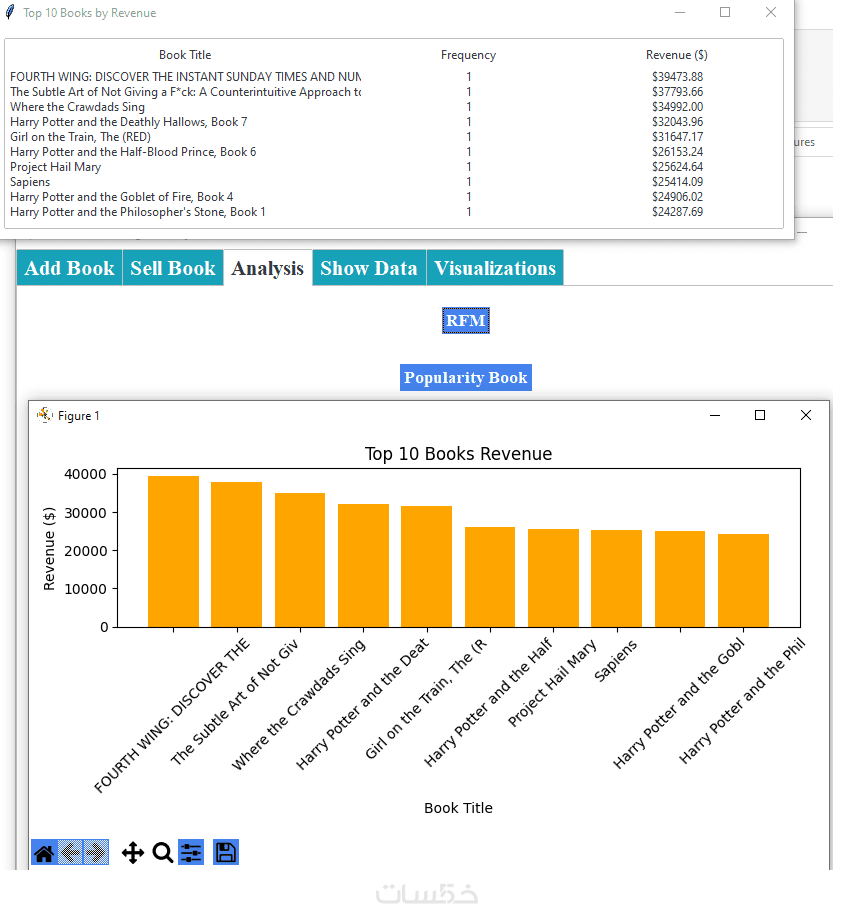This screenshot has height=922, width=854.
Task: Click the $25414.09 revenue value
Action: click(x=677, y=182)
